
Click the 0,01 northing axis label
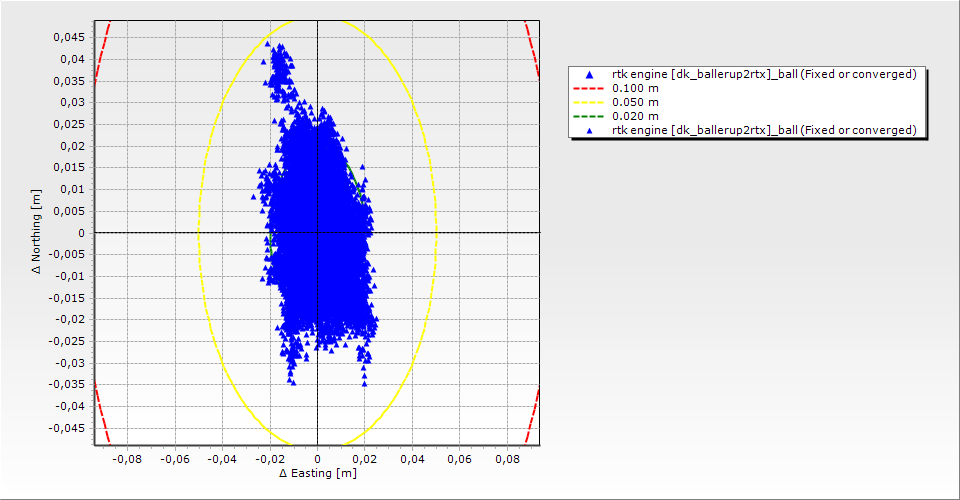click(72, 189)
